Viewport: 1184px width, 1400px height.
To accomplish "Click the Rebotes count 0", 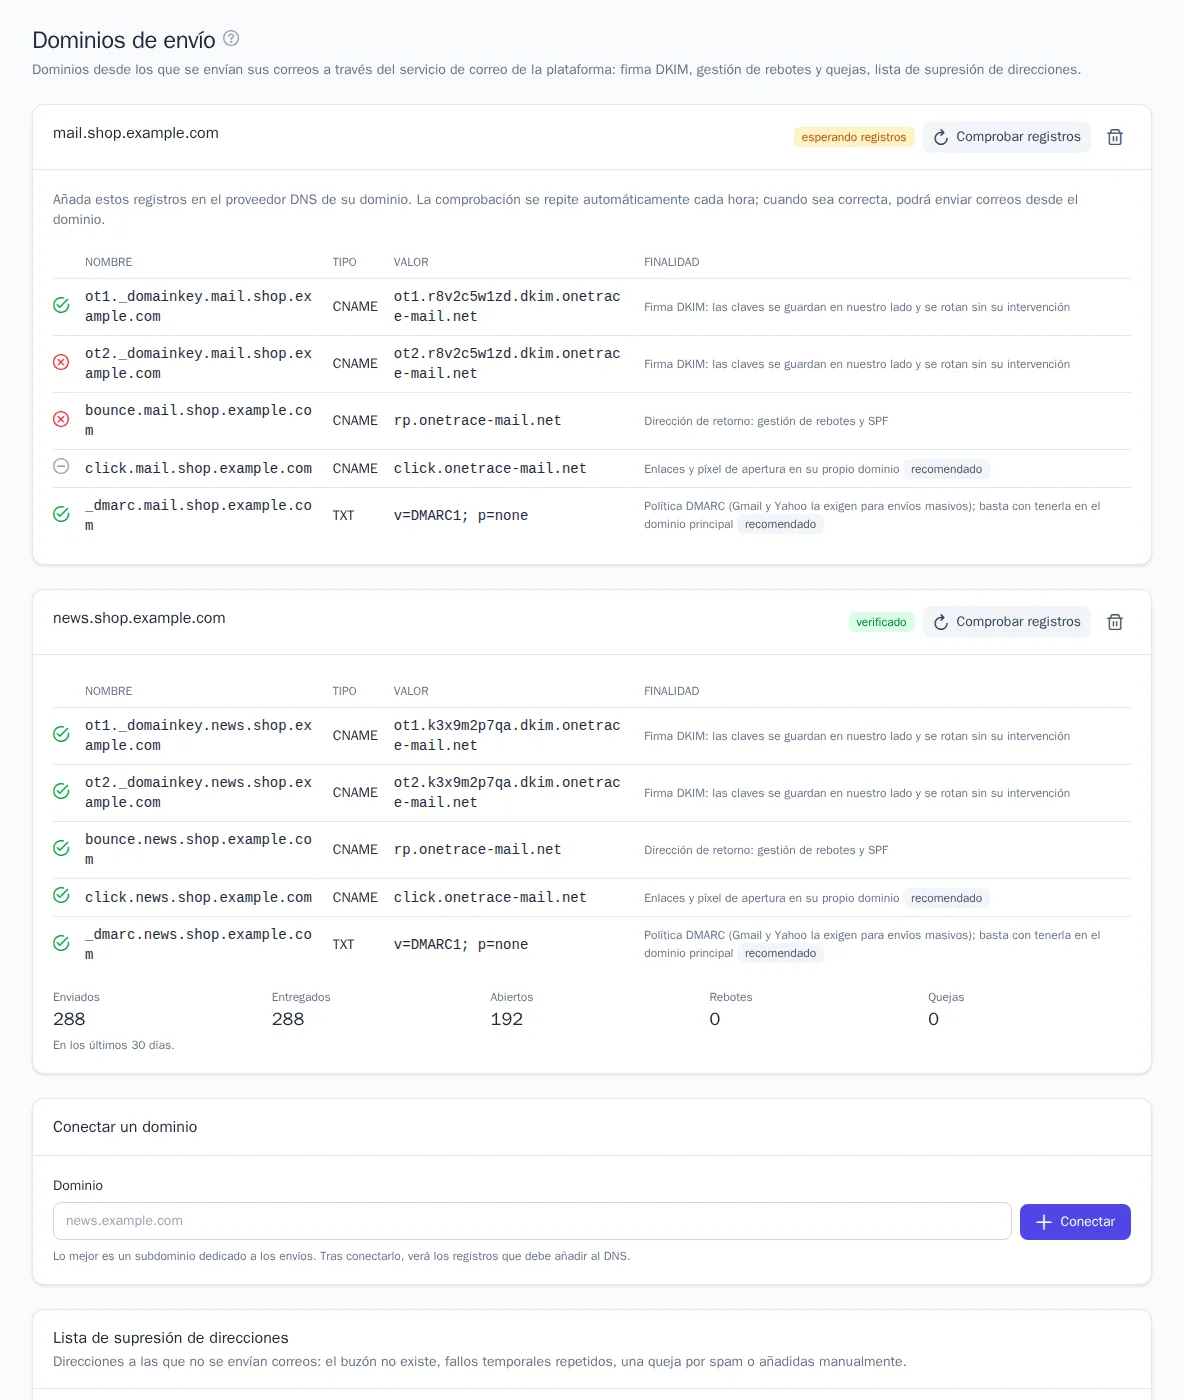I will pyautogui.click(x=715, y=1019).
